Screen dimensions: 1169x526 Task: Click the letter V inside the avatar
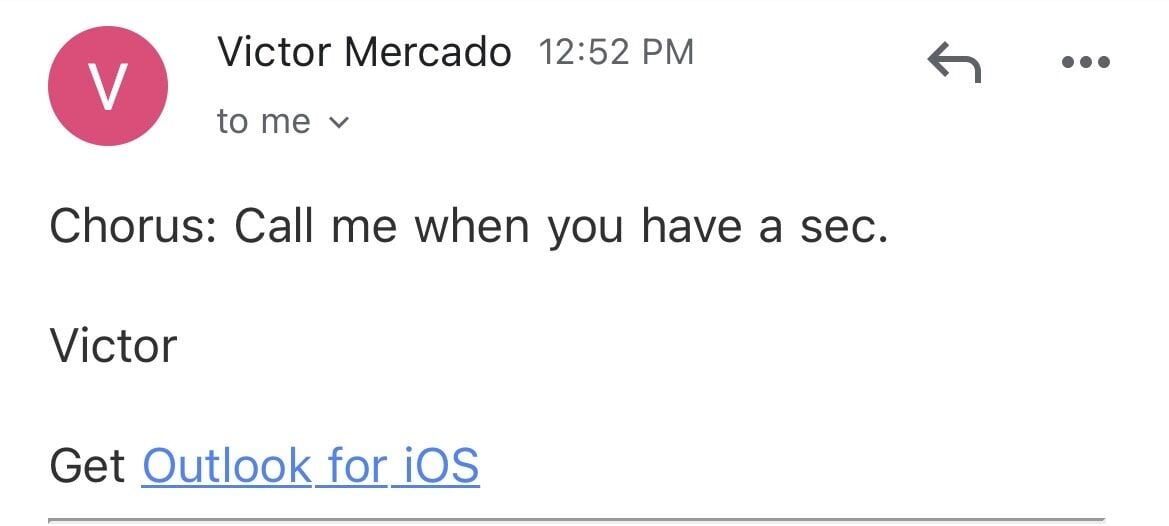[108, 87]
